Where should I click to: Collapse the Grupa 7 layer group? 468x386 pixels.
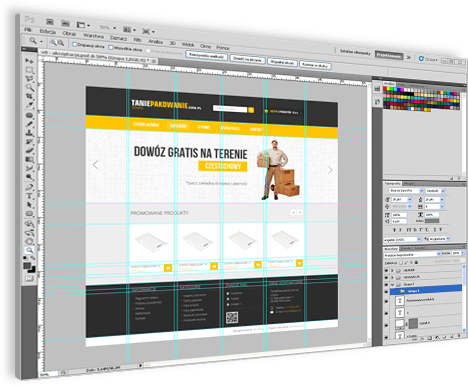pyautogui.click(x=392, y=285)
